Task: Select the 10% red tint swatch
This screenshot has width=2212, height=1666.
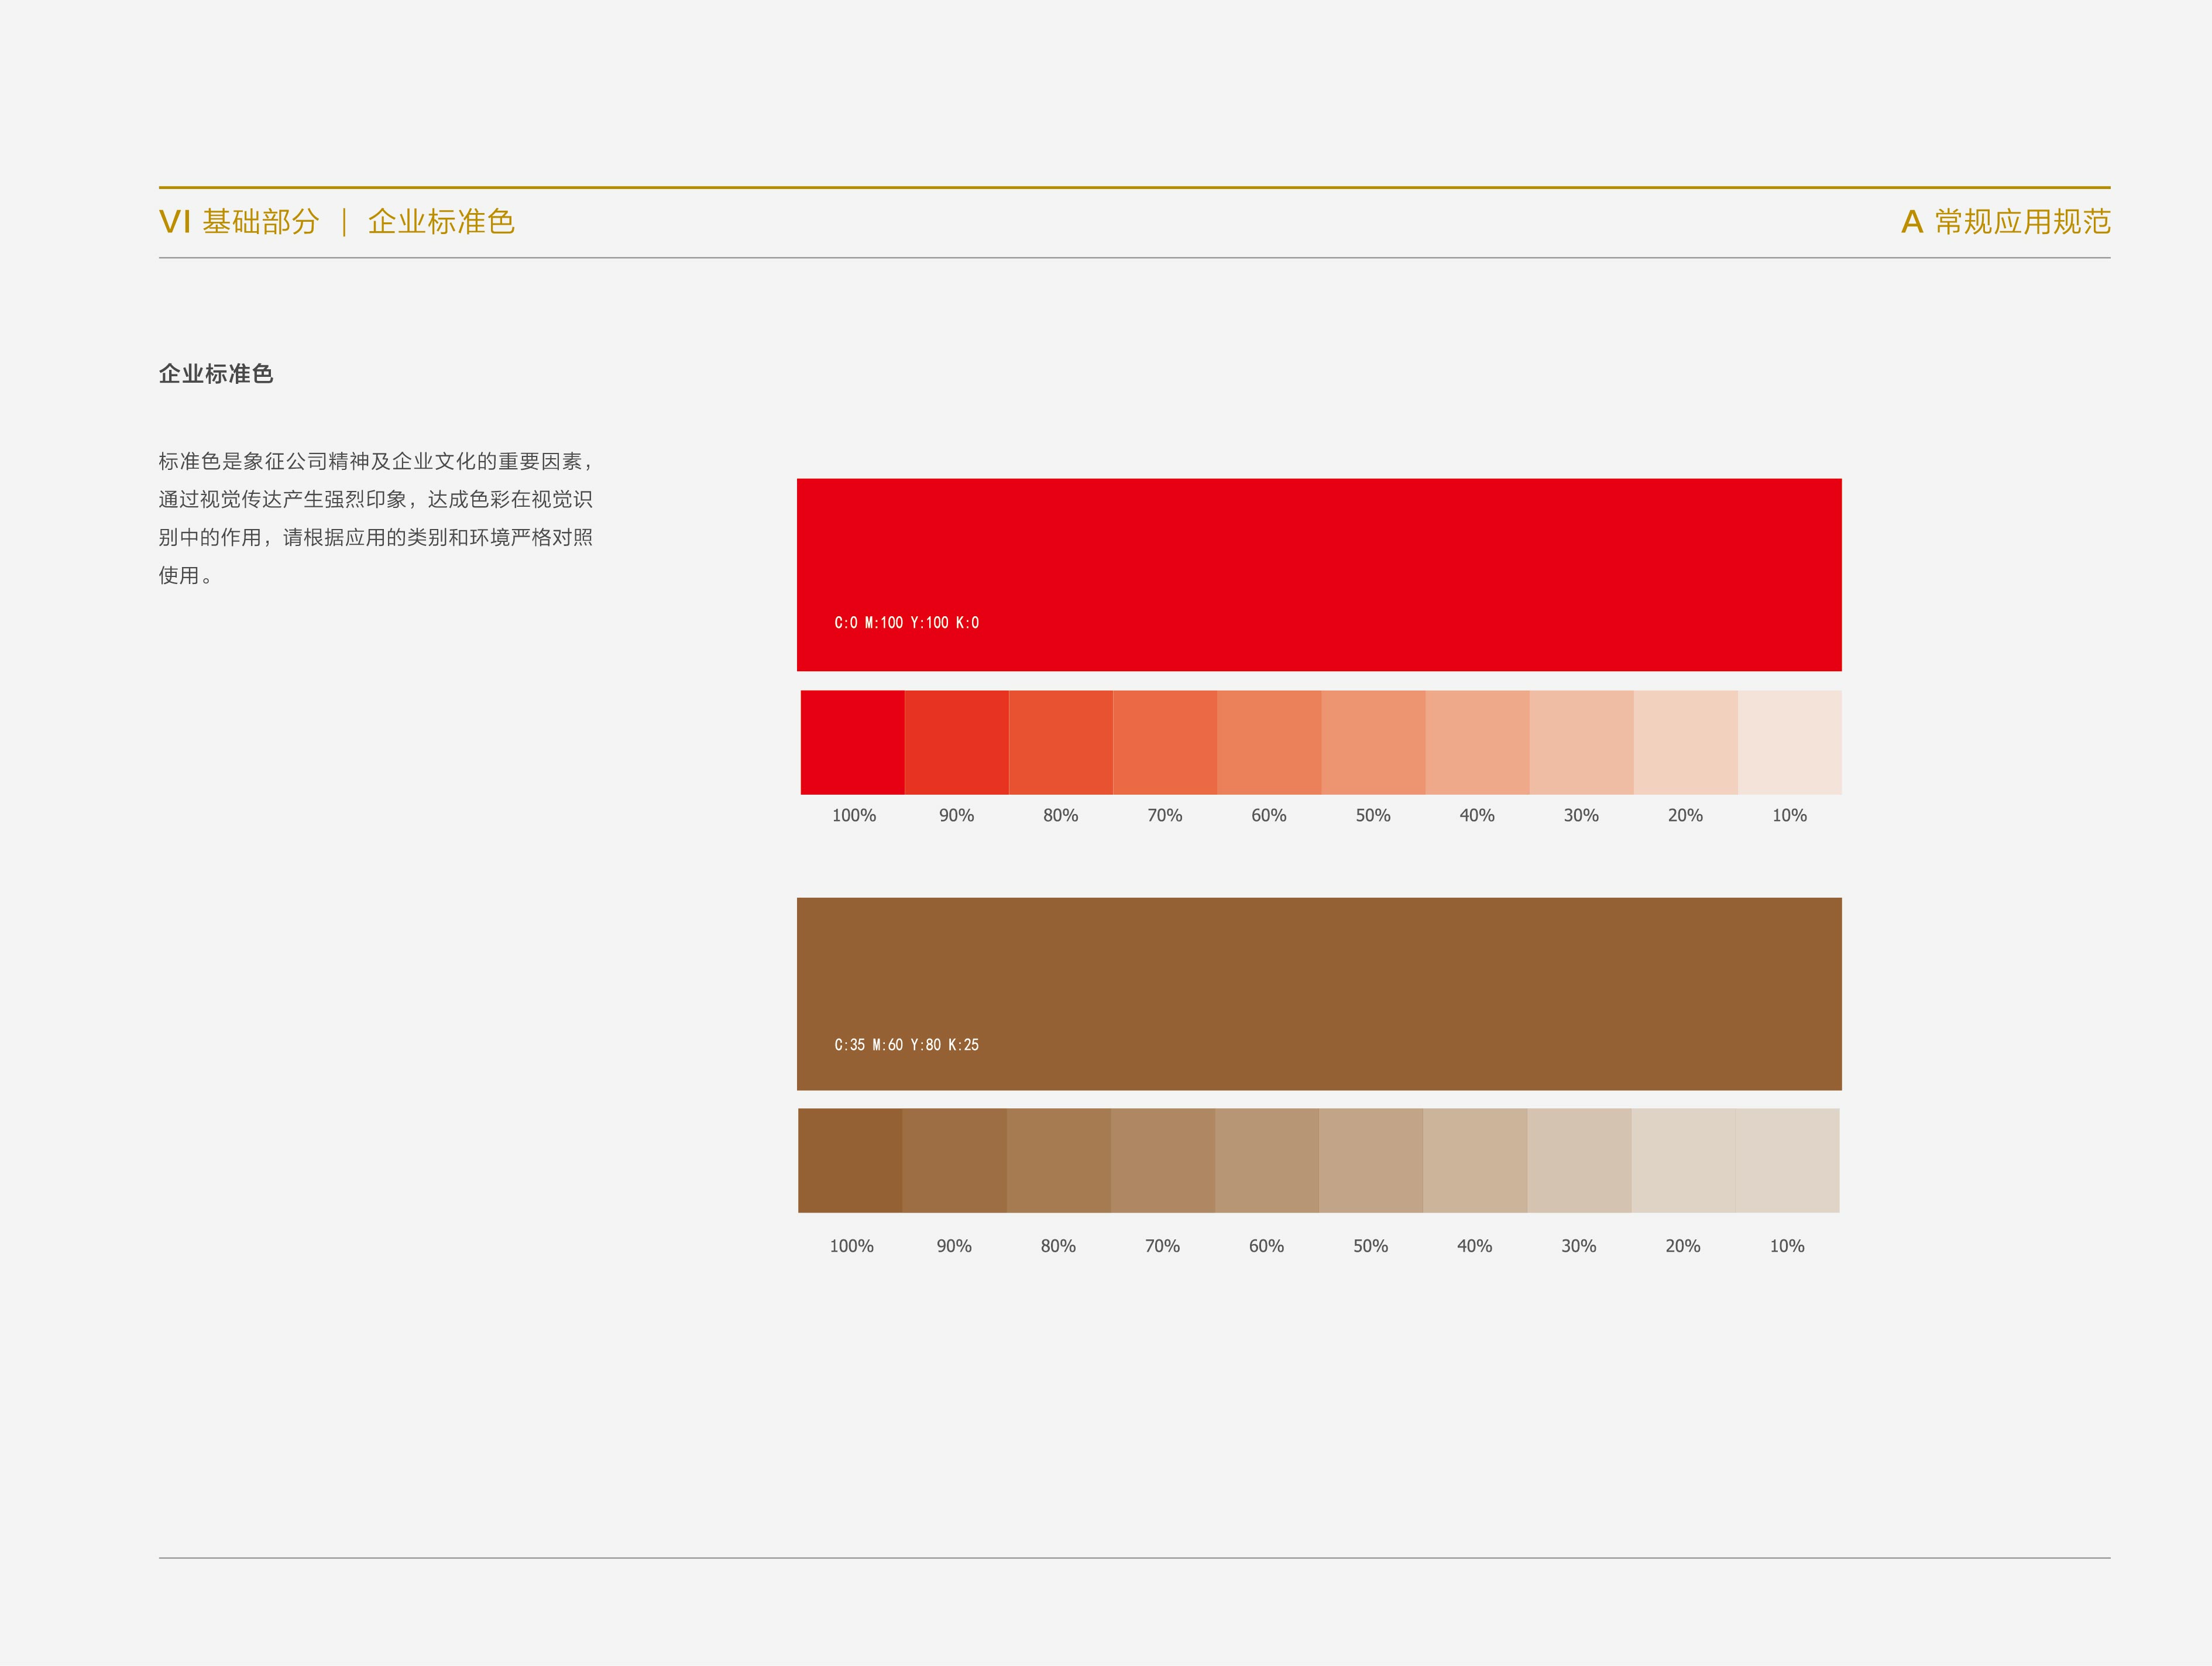Action: point(1789,742)
